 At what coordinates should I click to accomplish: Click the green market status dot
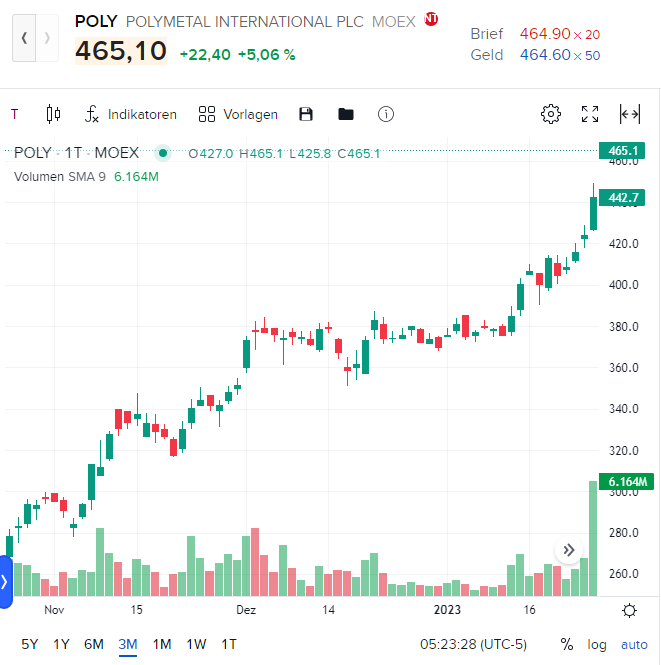click(x=163, y=153)
